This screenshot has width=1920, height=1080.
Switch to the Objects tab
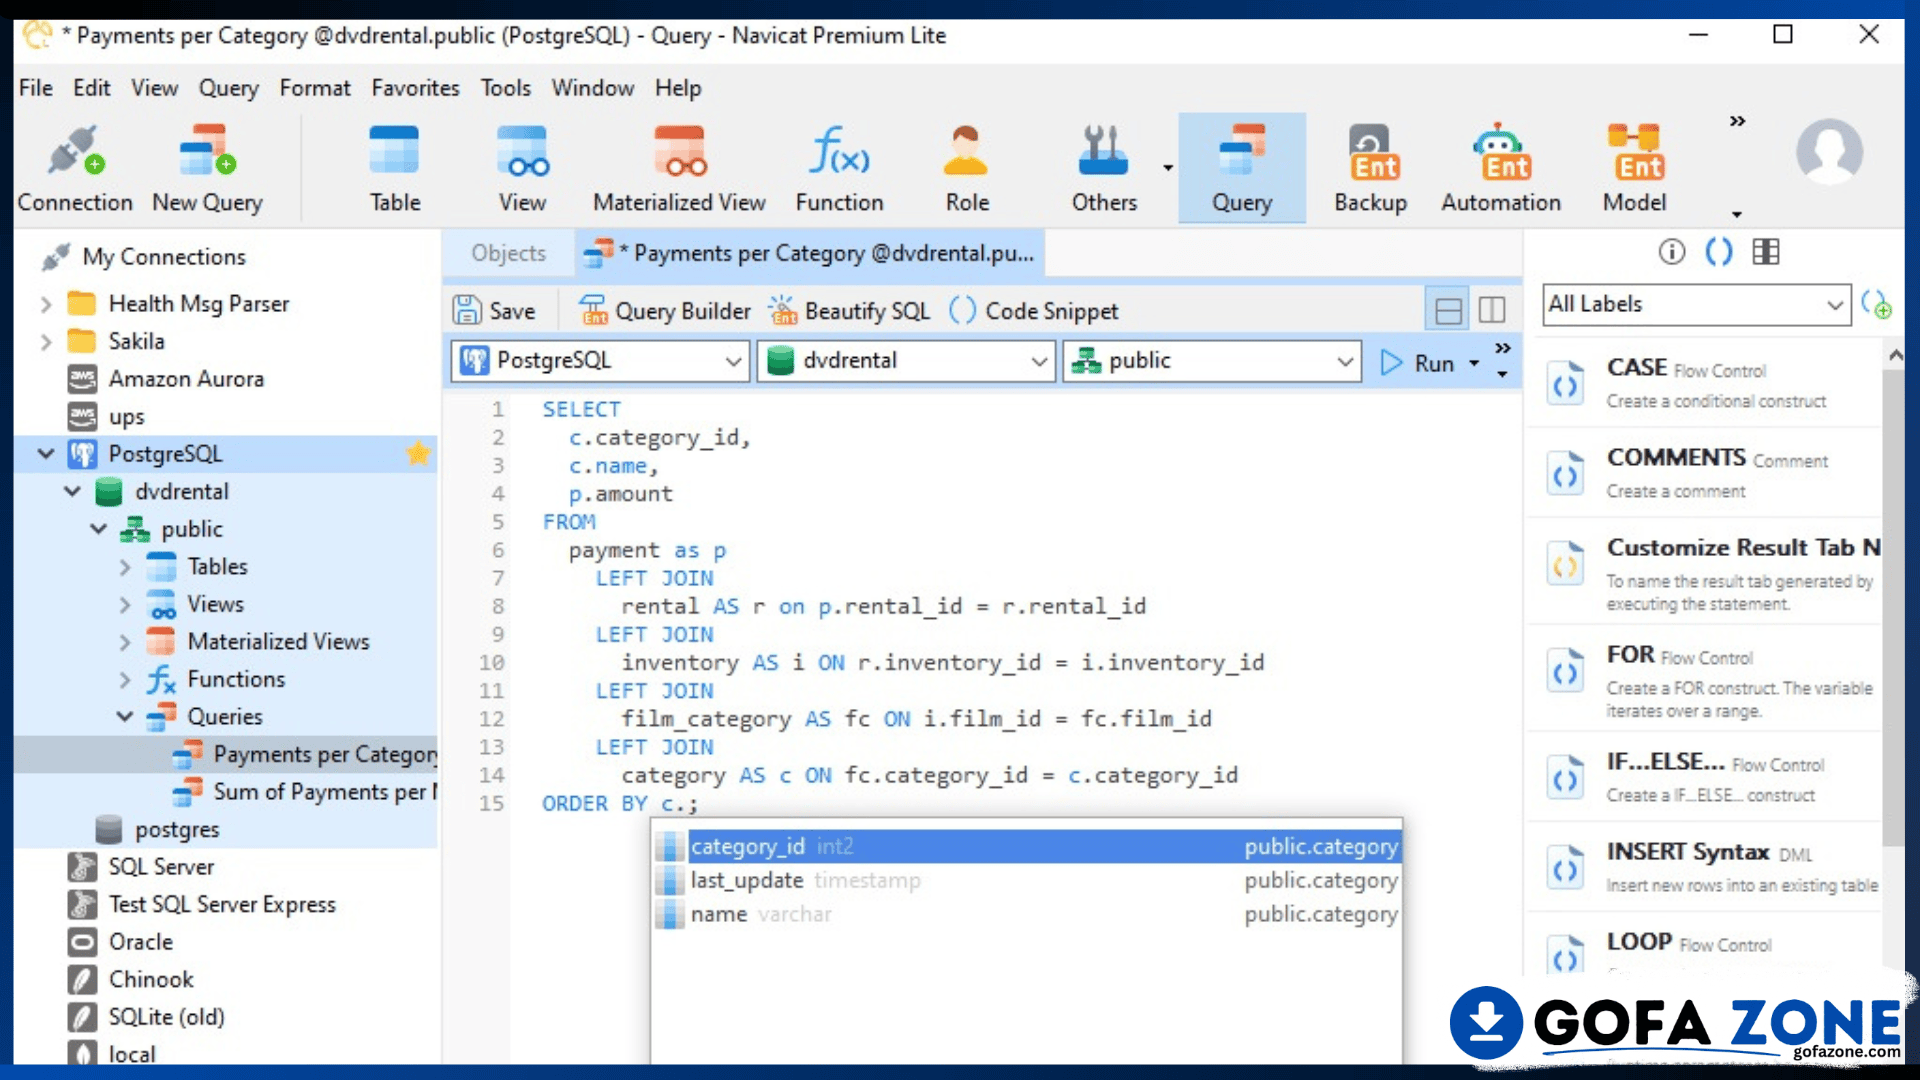509,254
